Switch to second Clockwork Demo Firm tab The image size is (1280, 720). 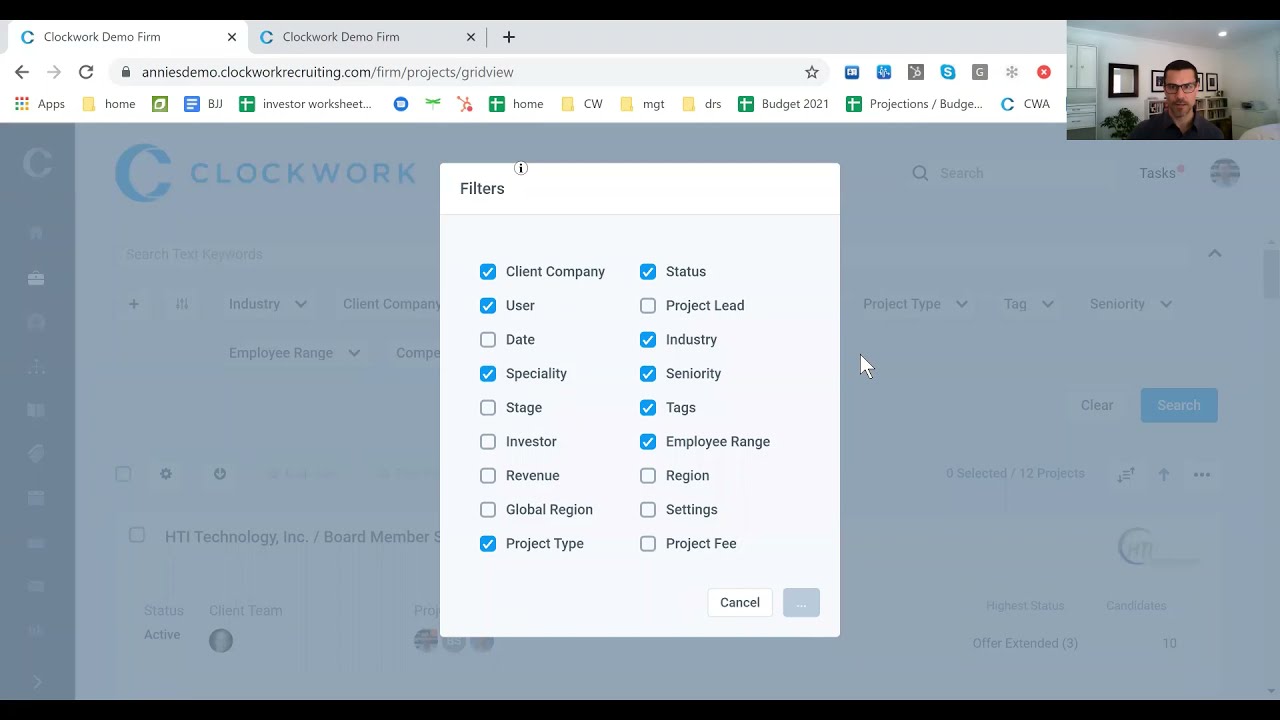(x=365, y=37)
